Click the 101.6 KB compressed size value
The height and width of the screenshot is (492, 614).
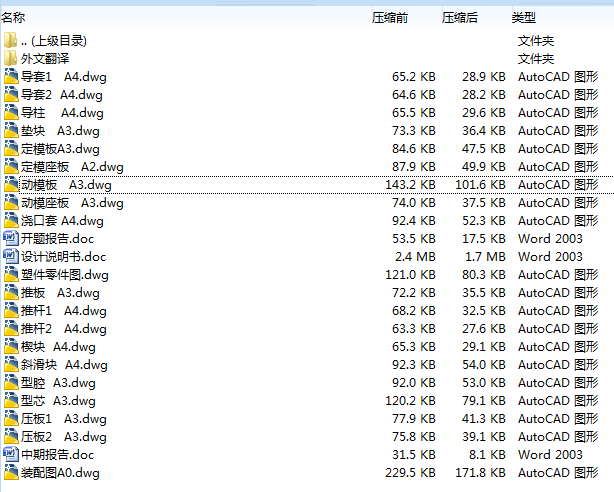pyautogui.click(x=480, y=184)
